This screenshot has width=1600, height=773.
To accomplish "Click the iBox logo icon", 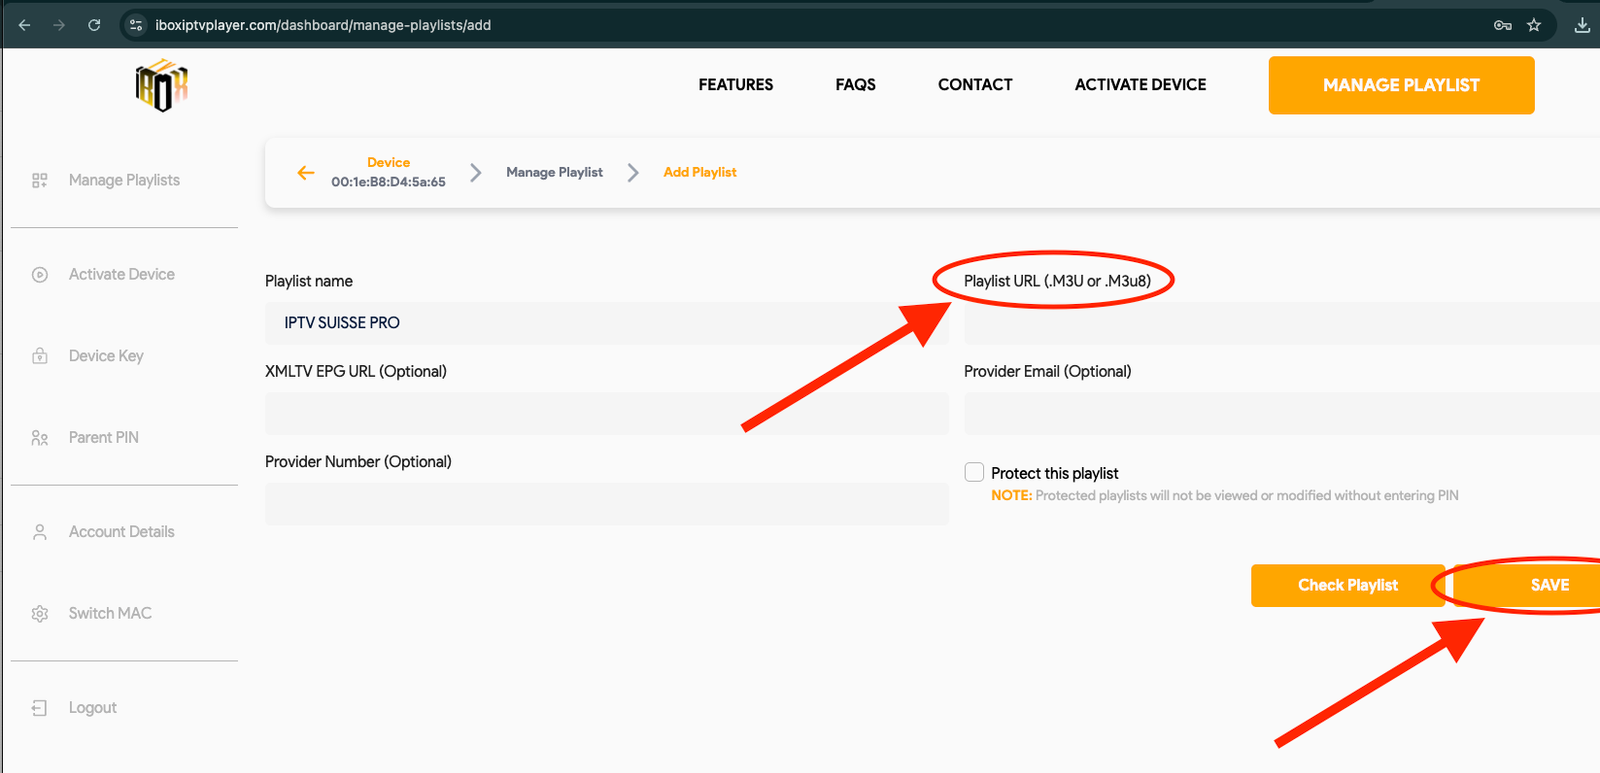I will (161, 86).
